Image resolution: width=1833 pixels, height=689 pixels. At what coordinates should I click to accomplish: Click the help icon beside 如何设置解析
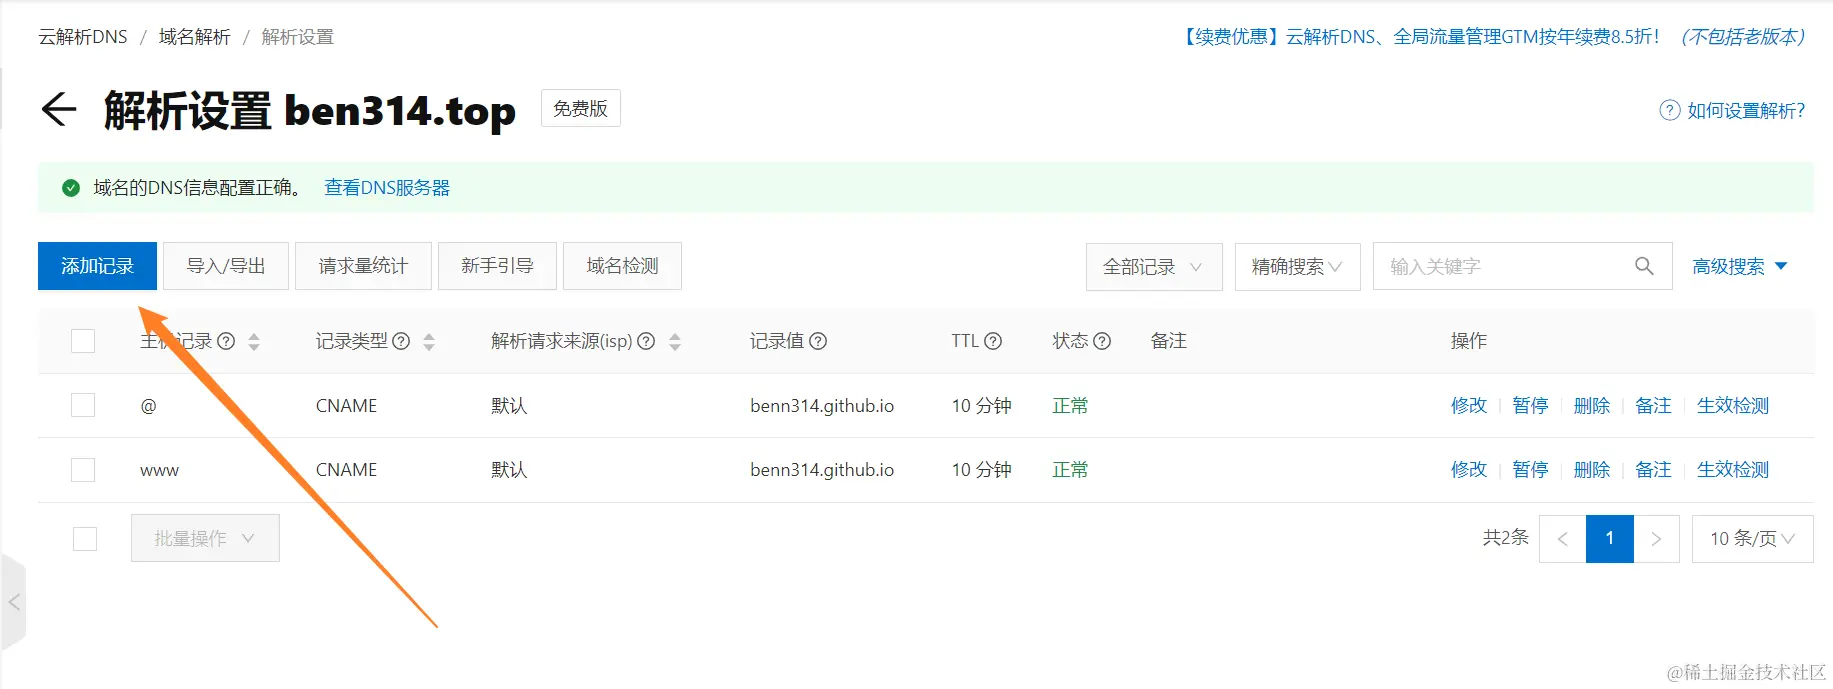coord(1669,110)
